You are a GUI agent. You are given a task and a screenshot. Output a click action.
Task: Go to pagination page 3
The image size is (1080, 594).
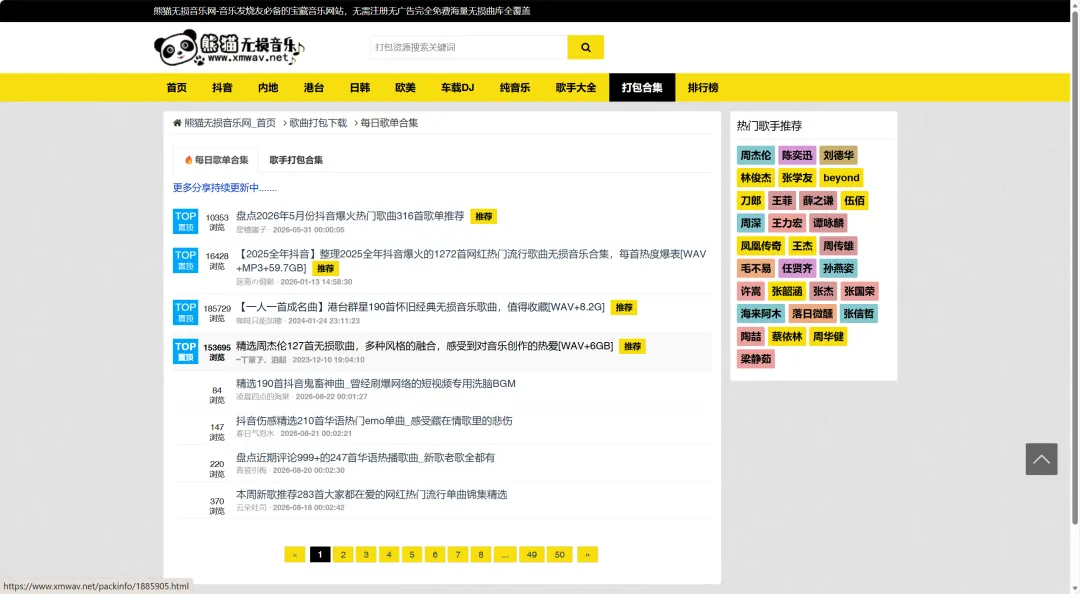(x=366, y=555)
